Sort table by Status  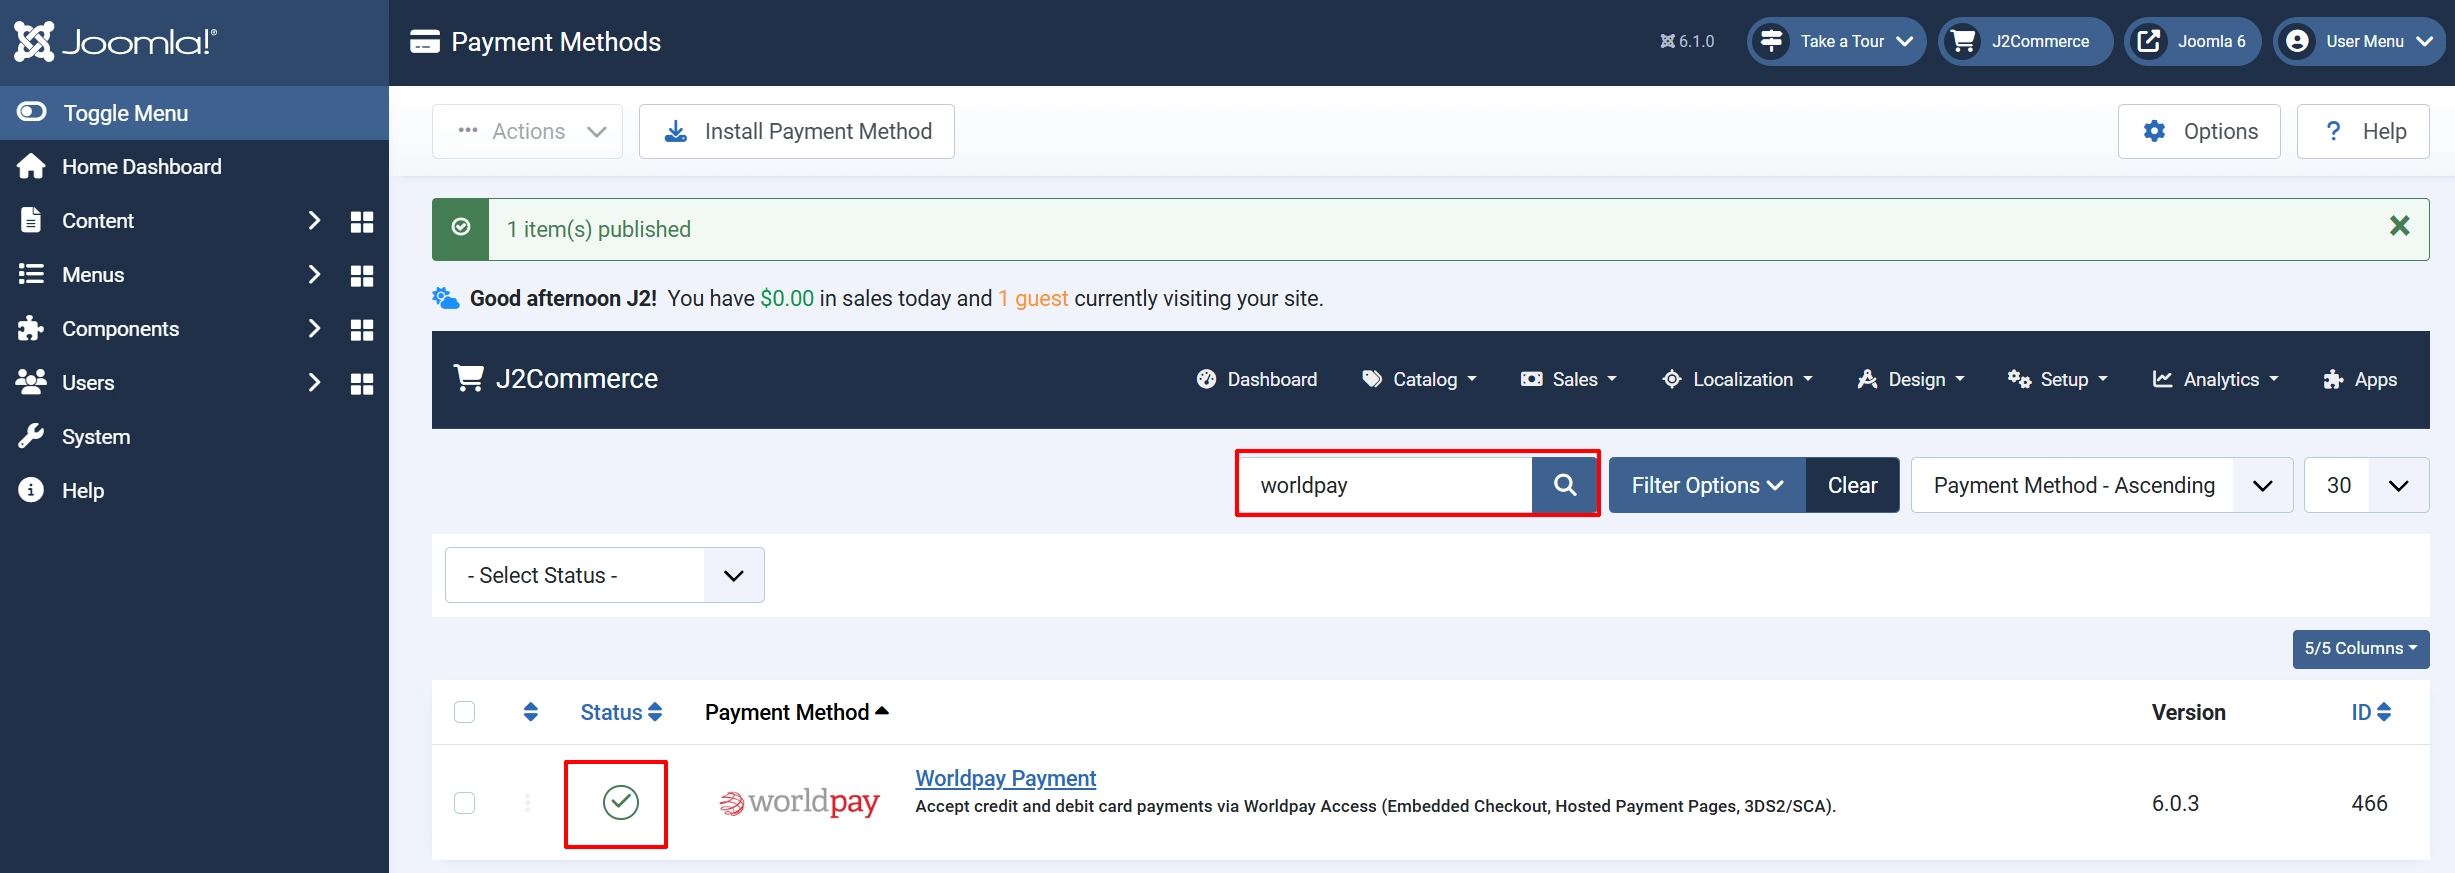(x=621, y=712)
